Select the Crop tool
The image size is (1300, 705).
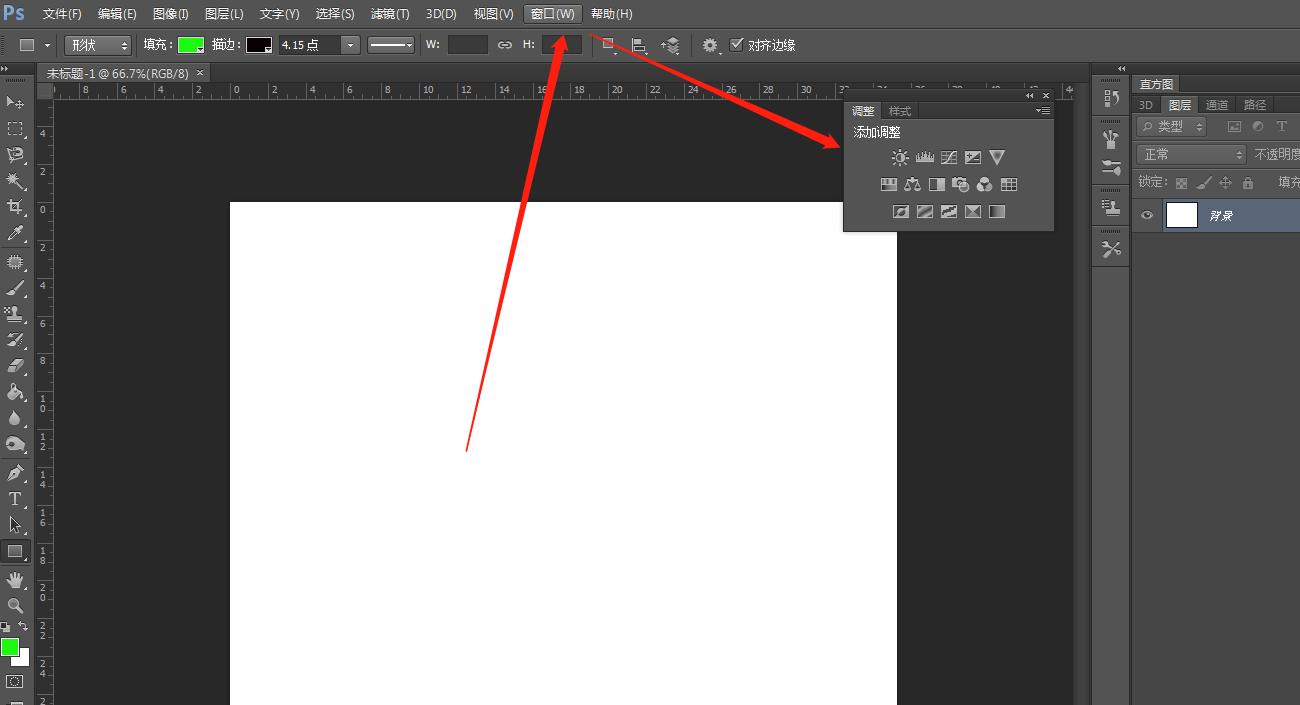tap(15, 207)
